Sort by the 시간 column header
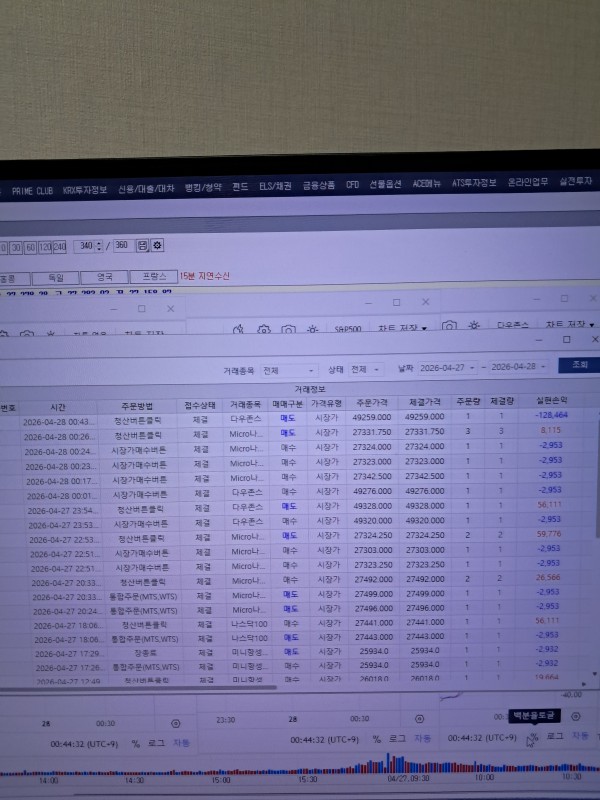 click(x=58, y=407)
